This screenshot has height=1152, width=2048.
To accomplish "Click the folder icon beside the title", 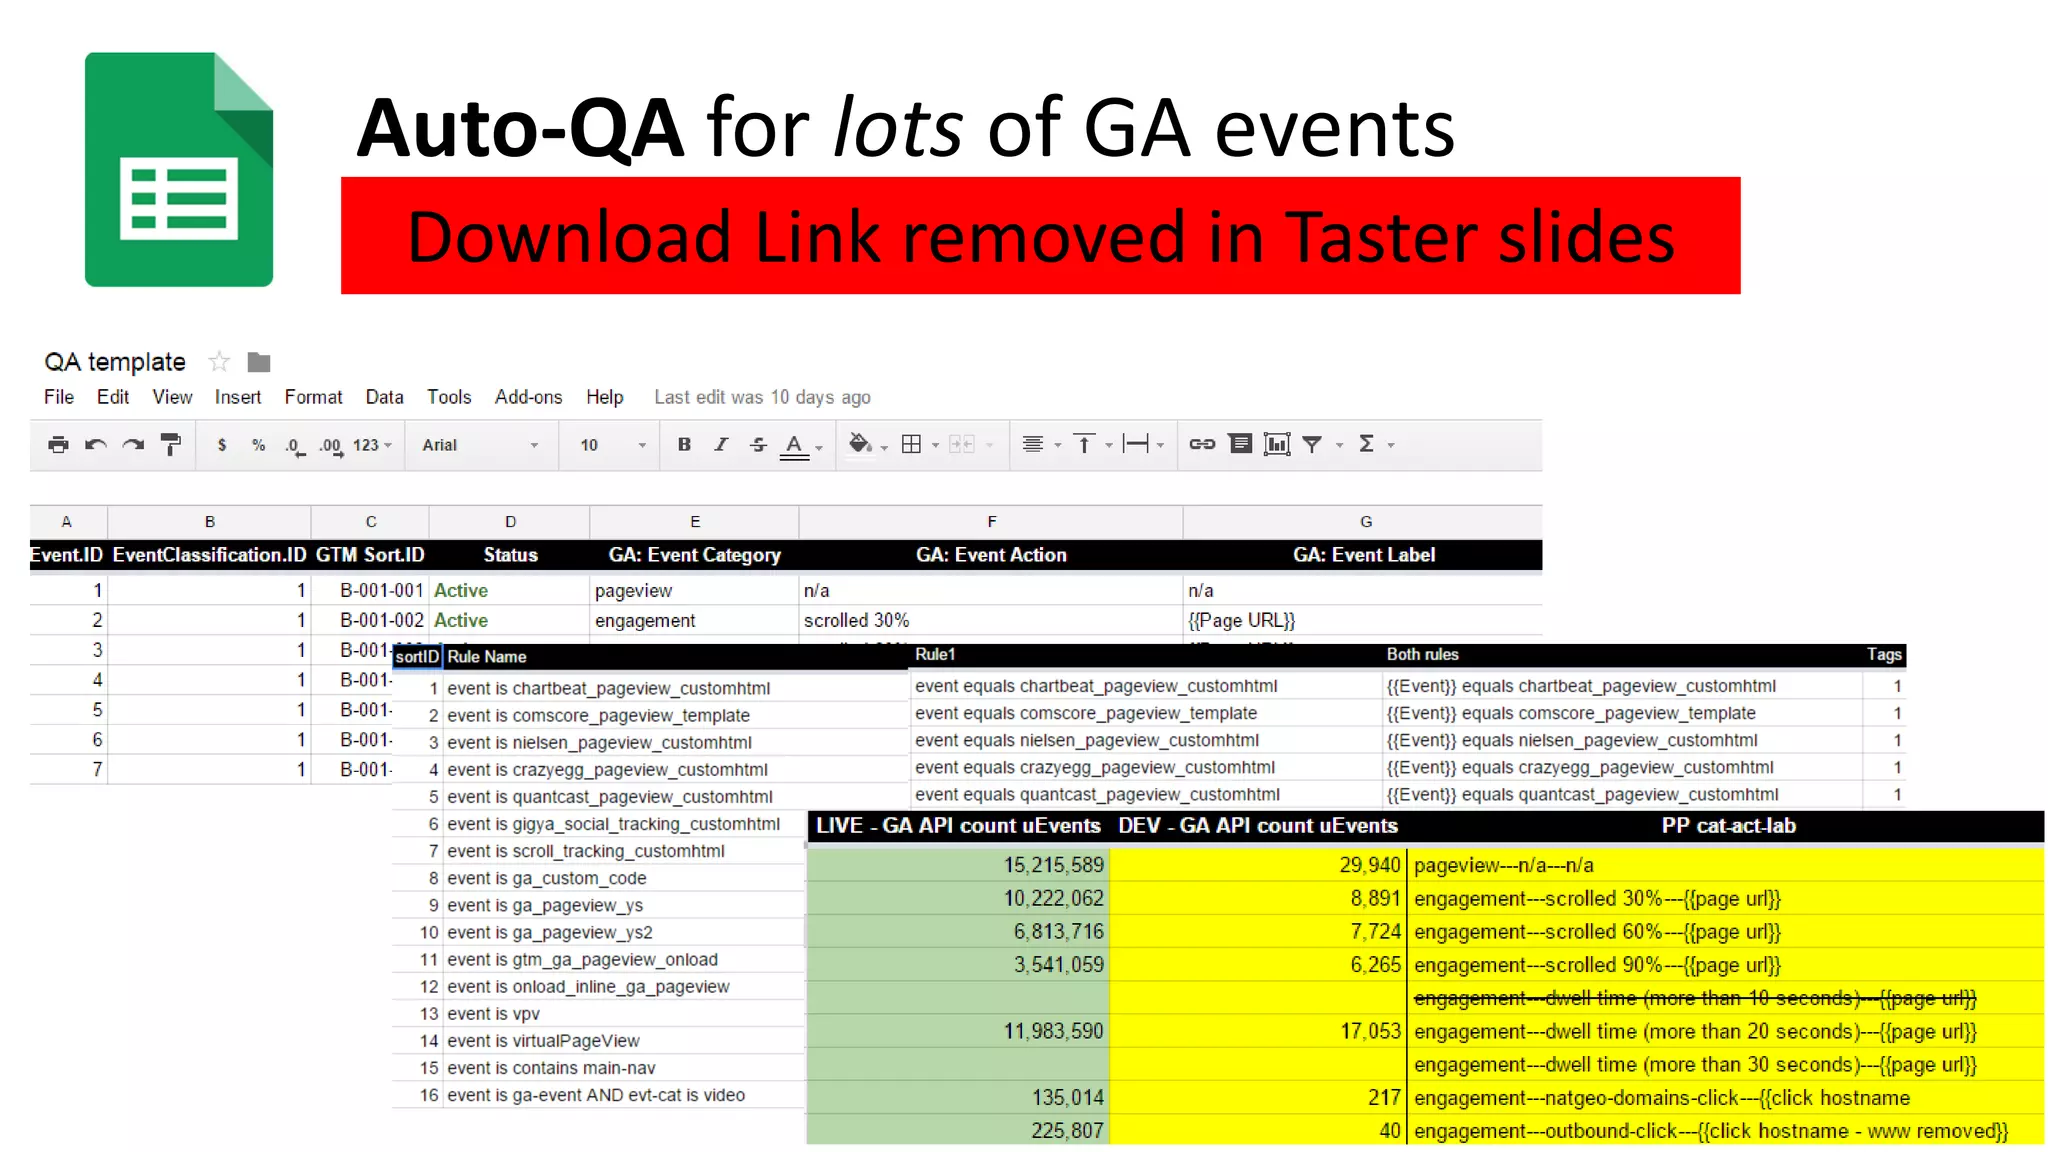I will 259,362.
